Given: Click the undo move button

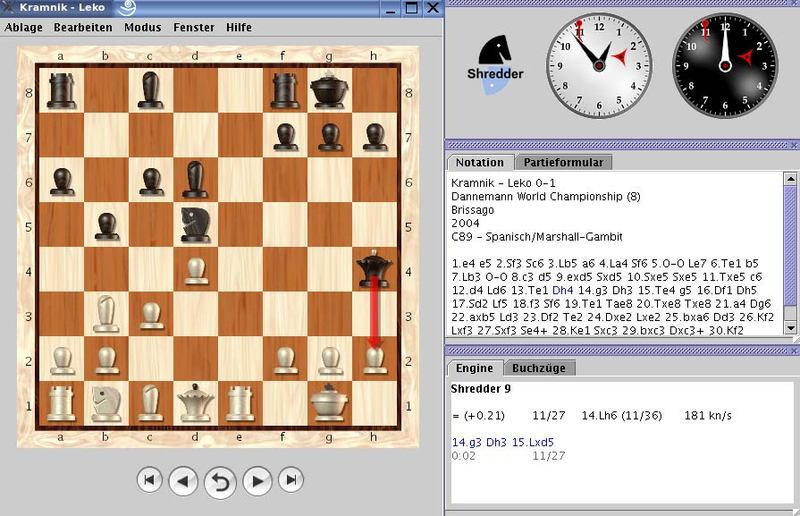Looking at the screenshot, I should 220,483.
